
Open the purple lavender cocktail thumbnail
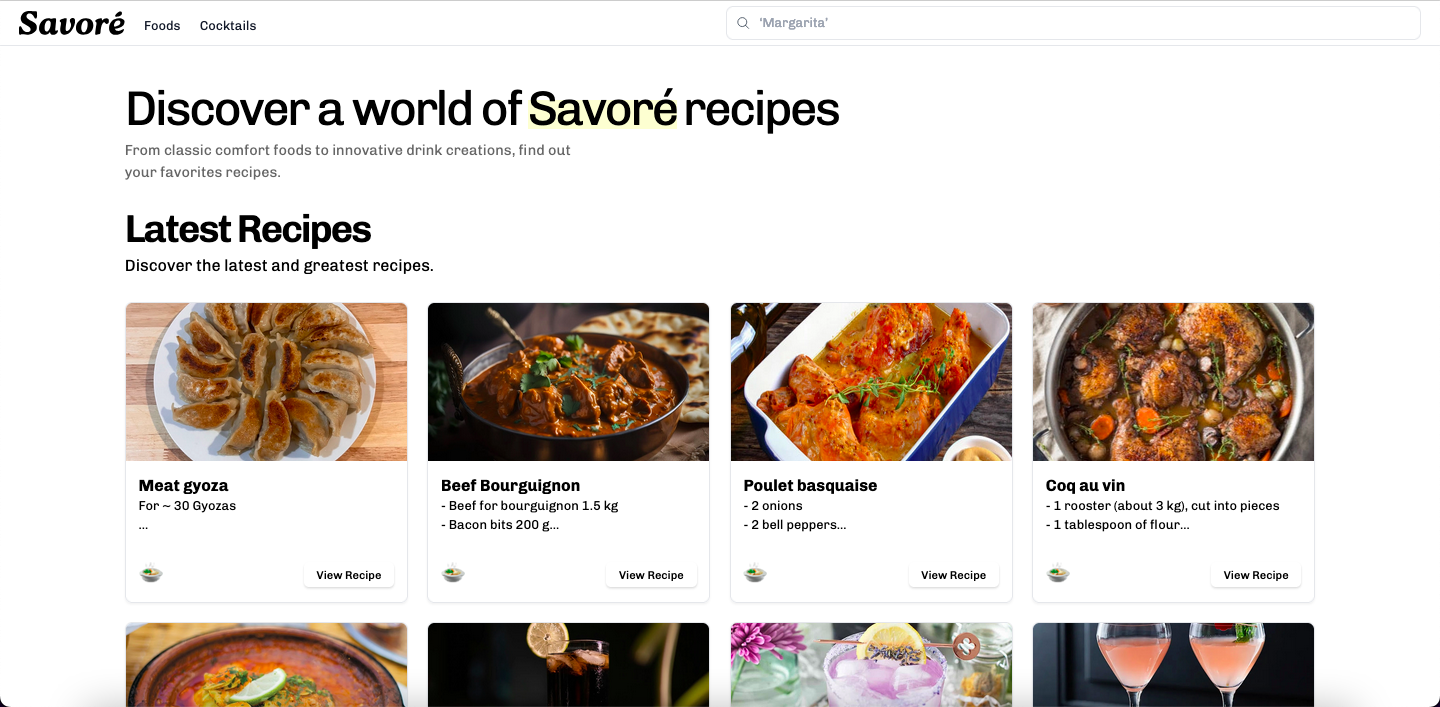click(871, 664)
